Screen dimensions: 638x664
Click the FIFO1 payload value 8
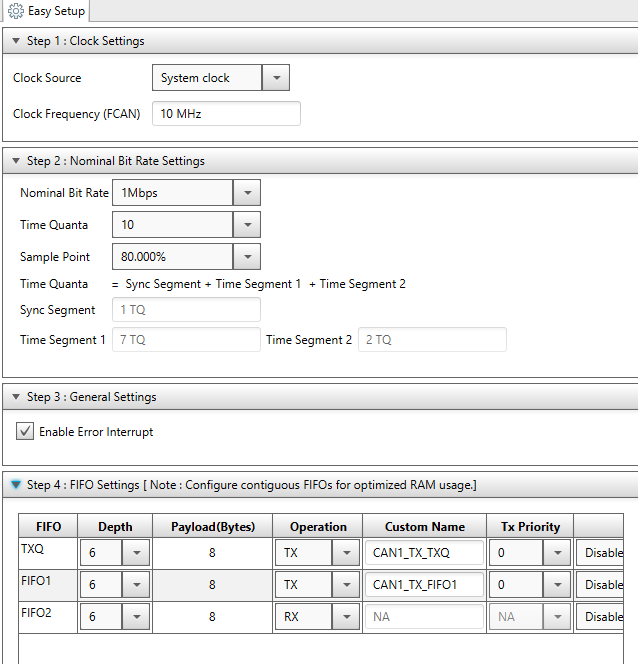click(x=212, y=585)
